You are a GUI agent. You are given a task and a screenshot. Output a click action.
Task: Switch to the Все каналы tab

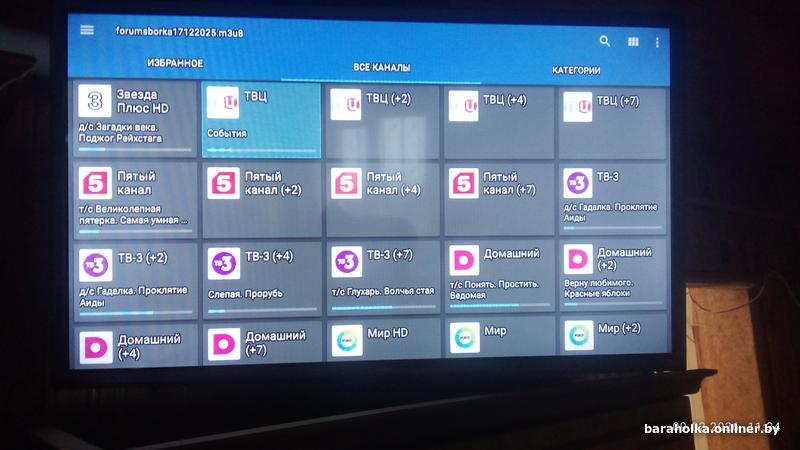382,67
